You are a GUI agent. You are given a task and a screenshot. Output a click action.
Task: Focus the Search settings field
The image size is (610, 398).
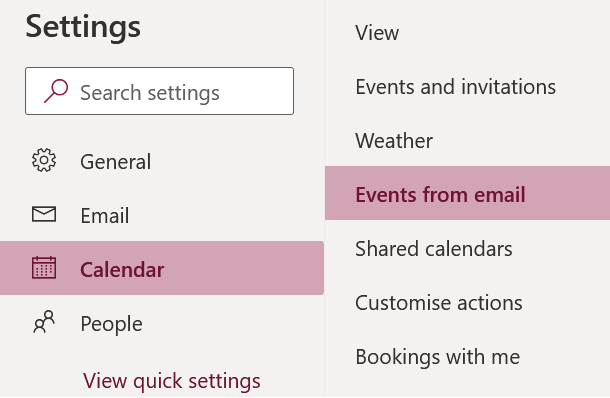coord(160,91)
